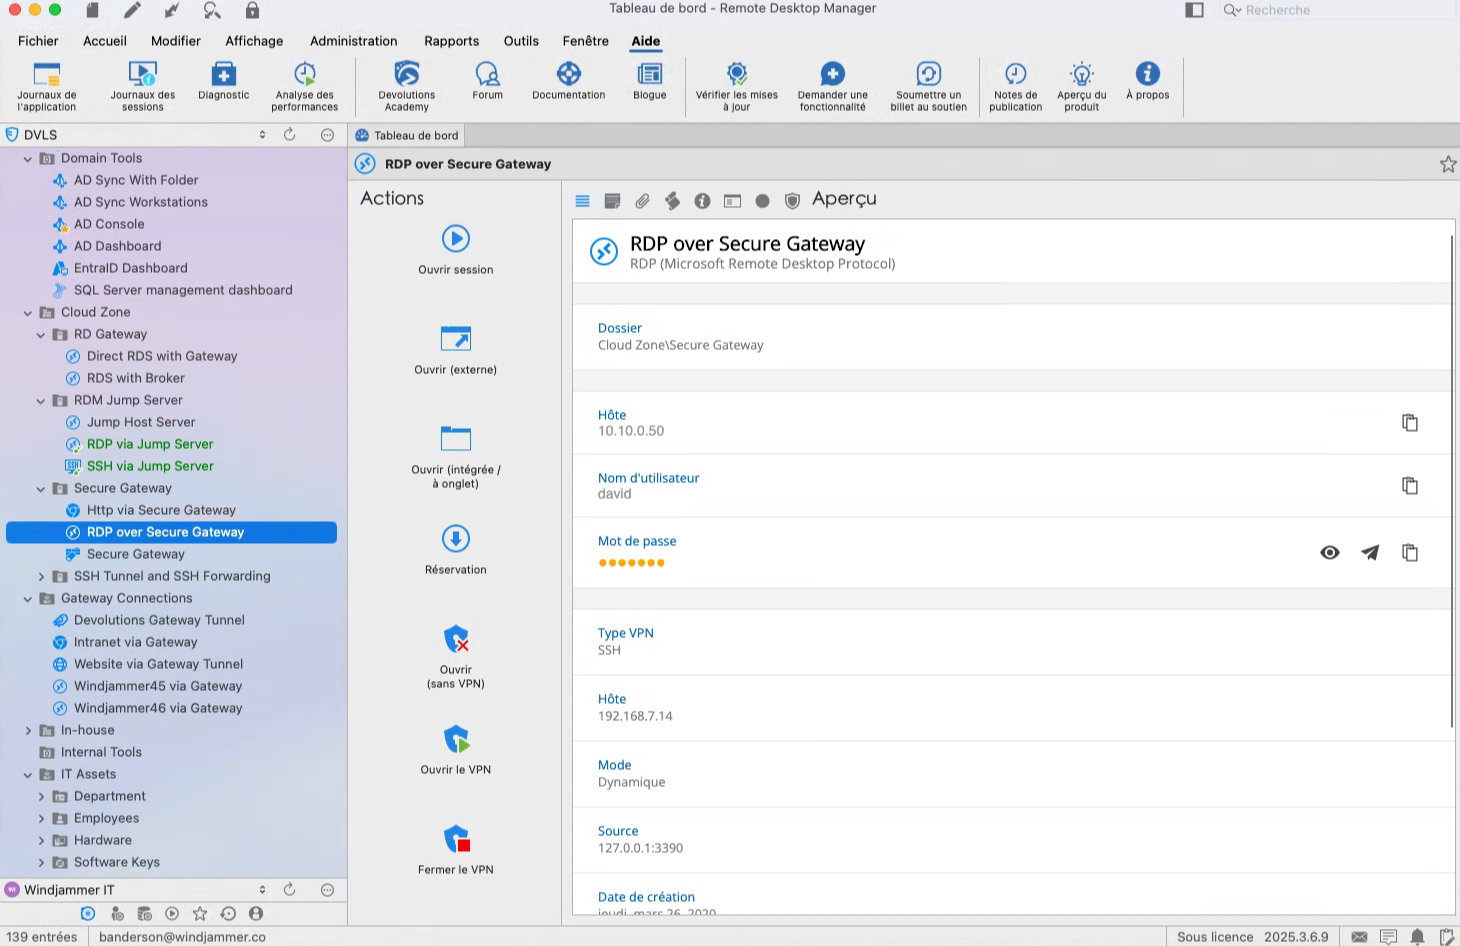The image size is (1460, 946).
Task: Toggle the sidebar layout button in title bar
Action: [1194, 10]
